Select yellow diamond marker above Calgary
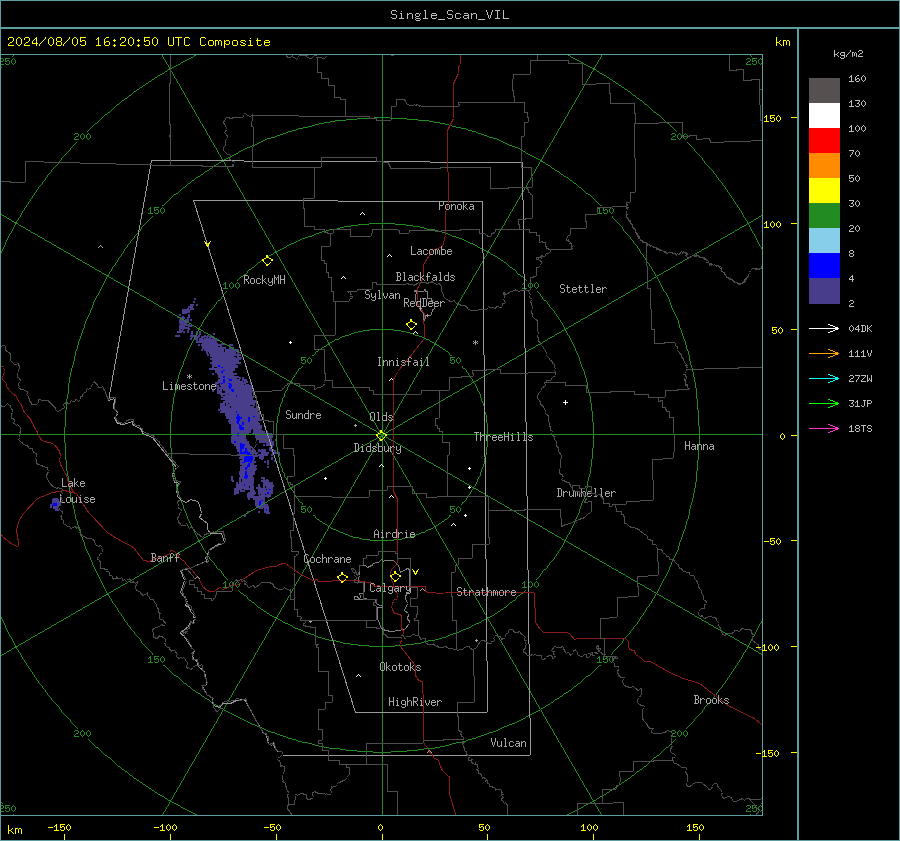The width and height of the screenshot is (900, 841). pyautogui.click(x=395, y=576)
